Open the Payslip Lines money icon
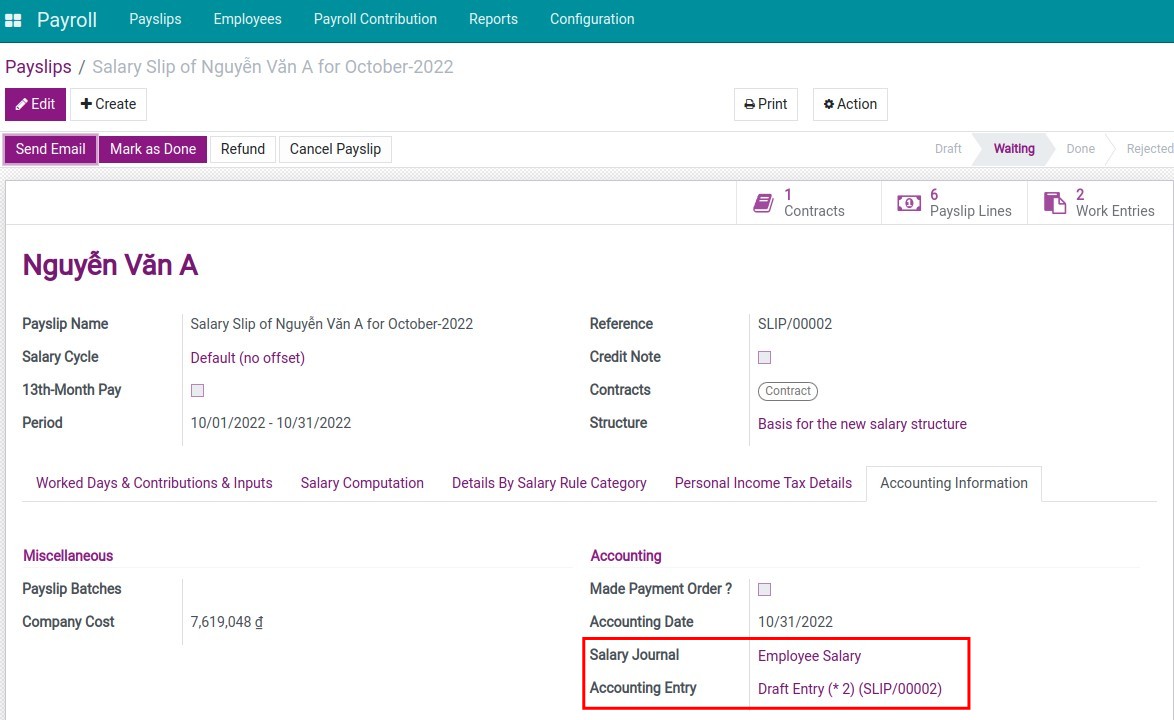Screen dimensions: 1174x720 pos(908,200)
